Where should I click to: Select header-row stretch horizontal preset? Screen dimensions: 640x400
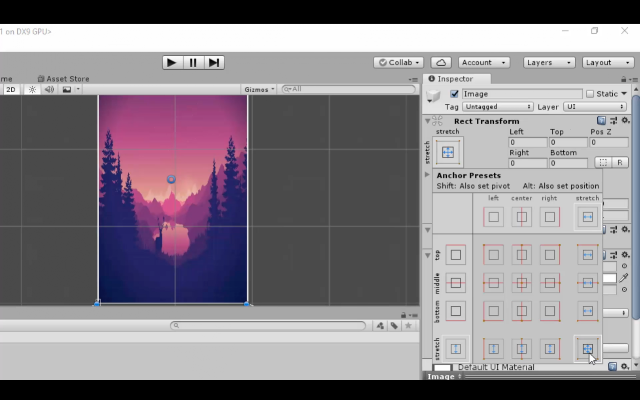coord(588,217)
